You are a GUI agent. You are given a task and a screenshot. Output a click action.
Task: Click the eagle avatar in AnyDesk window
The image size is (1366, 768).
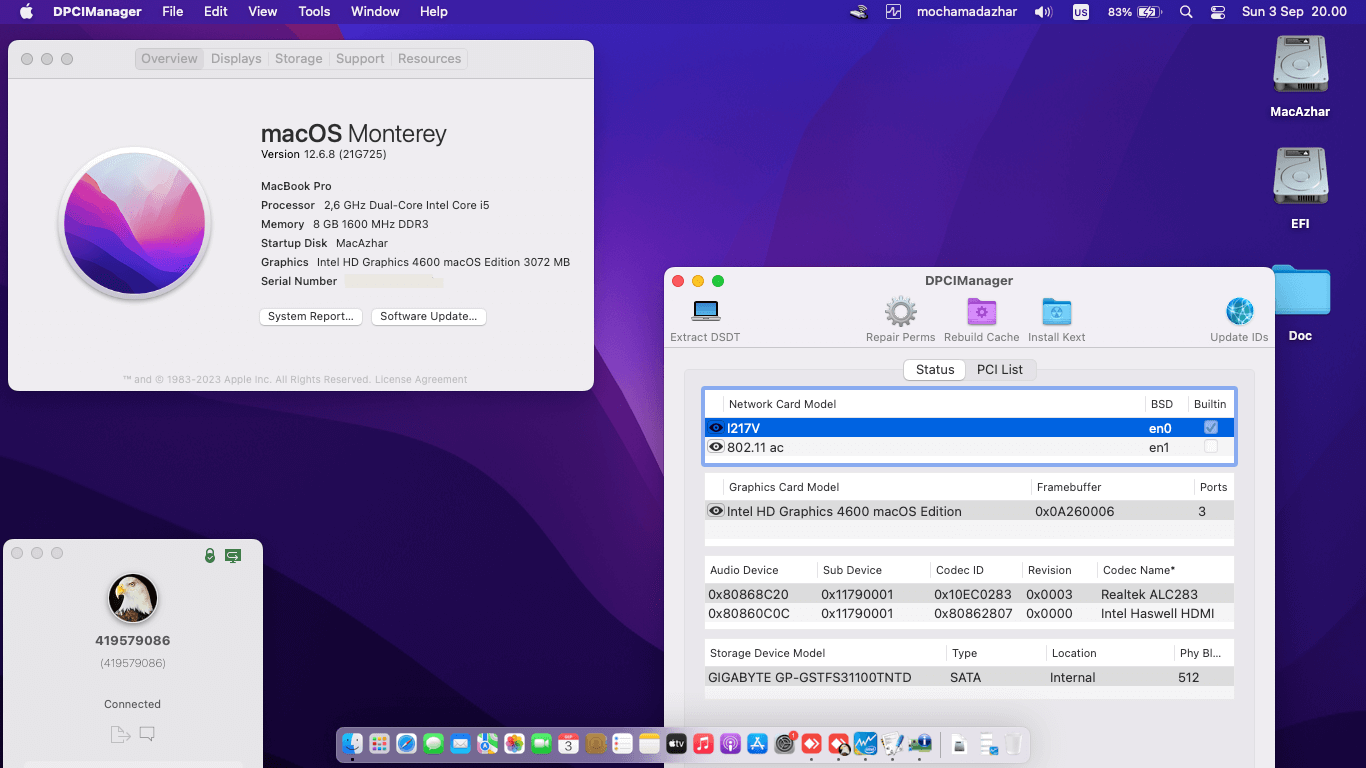[133, 598]
